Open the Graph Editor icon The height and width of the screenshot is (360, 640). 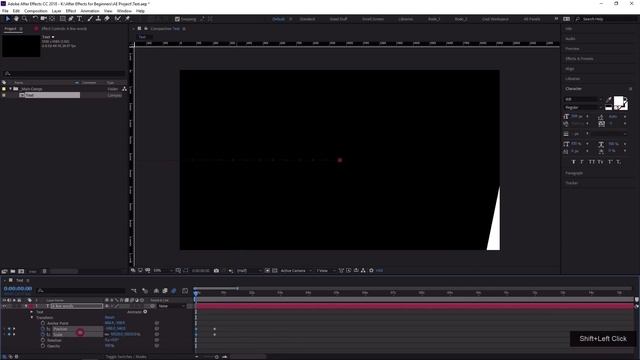[185, 291]
